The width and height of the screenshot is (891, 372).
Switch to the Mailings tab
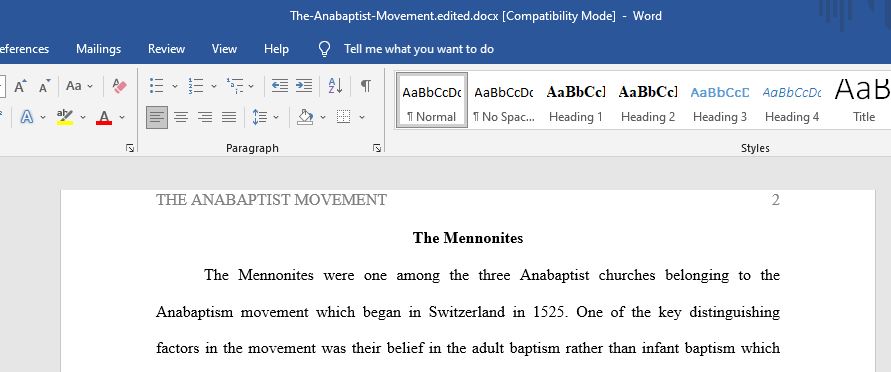point(98,49)
